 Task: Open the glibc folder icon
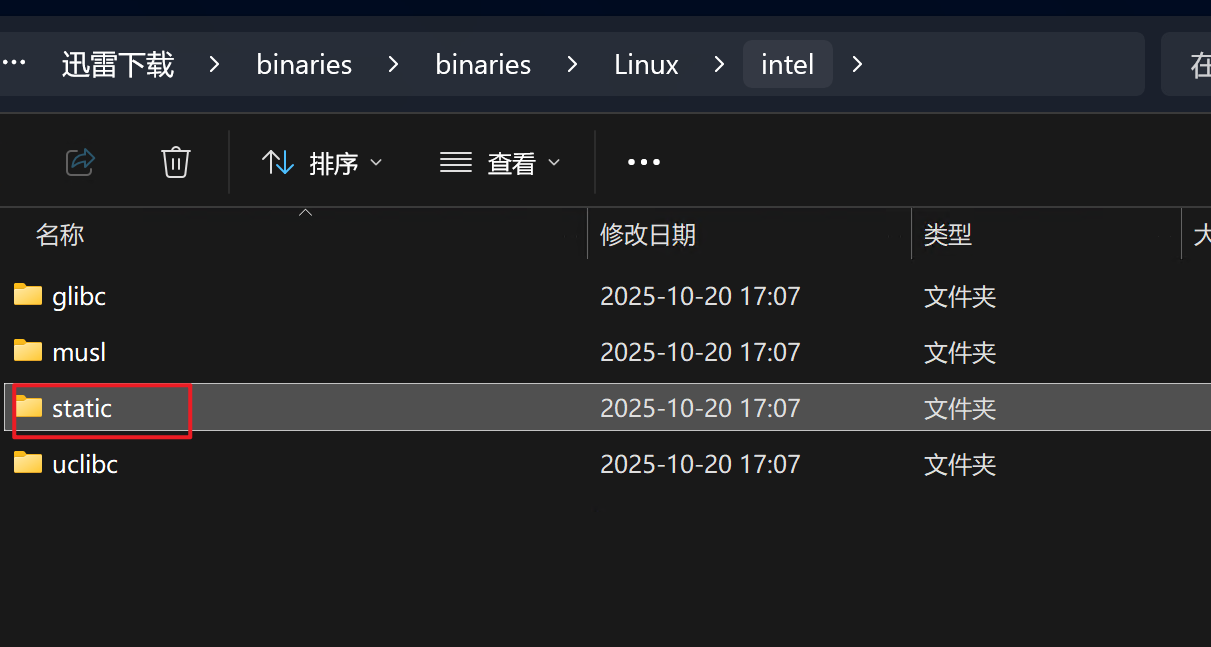coord(28,295)
